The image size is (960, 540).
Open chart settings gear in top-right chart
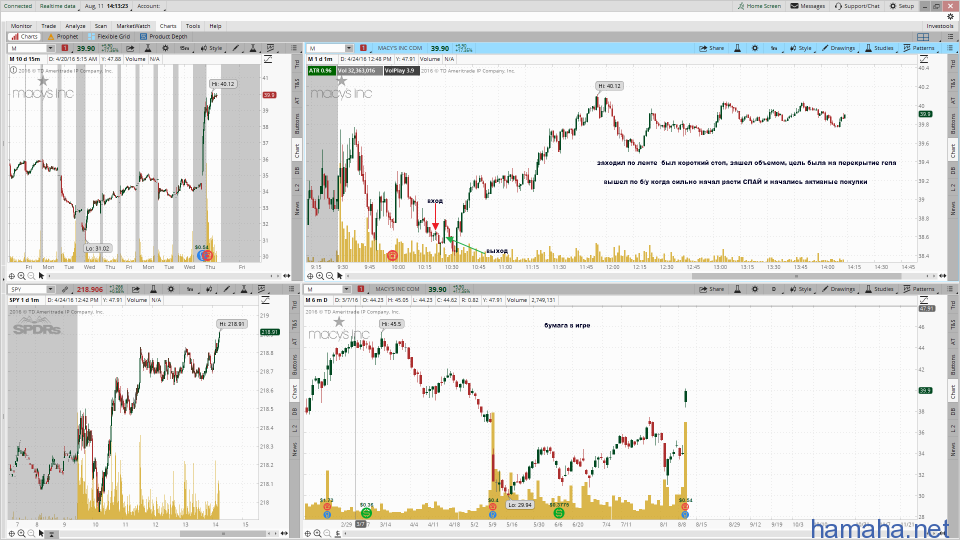pos(755,48)
